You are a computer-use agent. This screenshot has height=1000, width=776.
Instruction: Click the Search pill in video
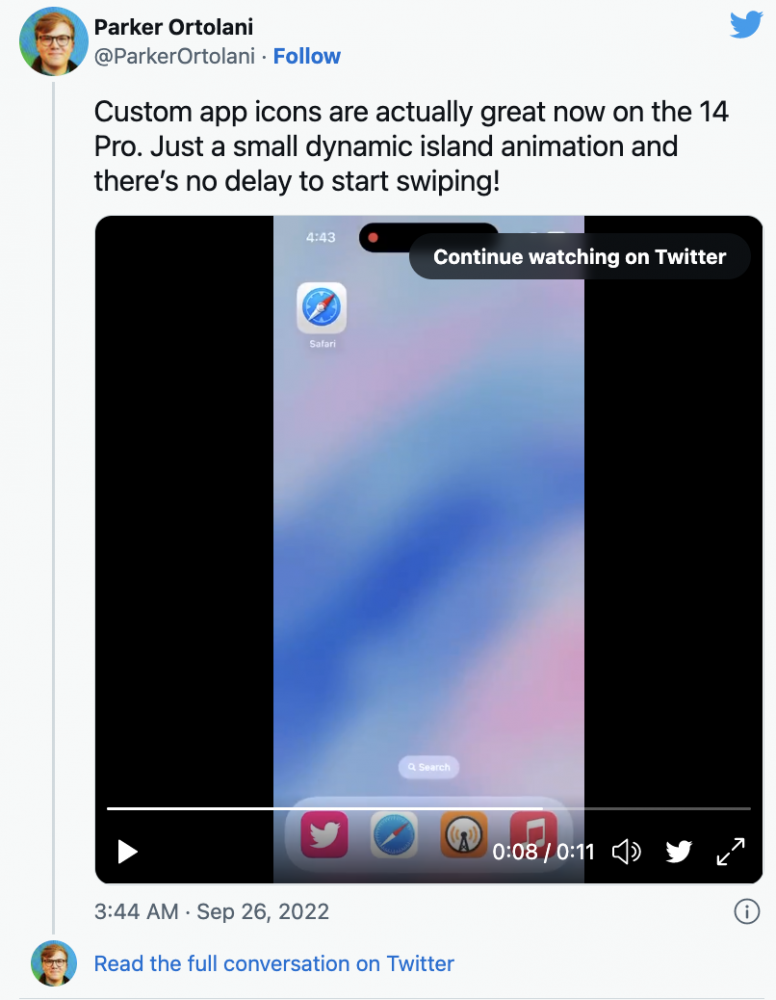pyautogui.click(x=428, y=767)
